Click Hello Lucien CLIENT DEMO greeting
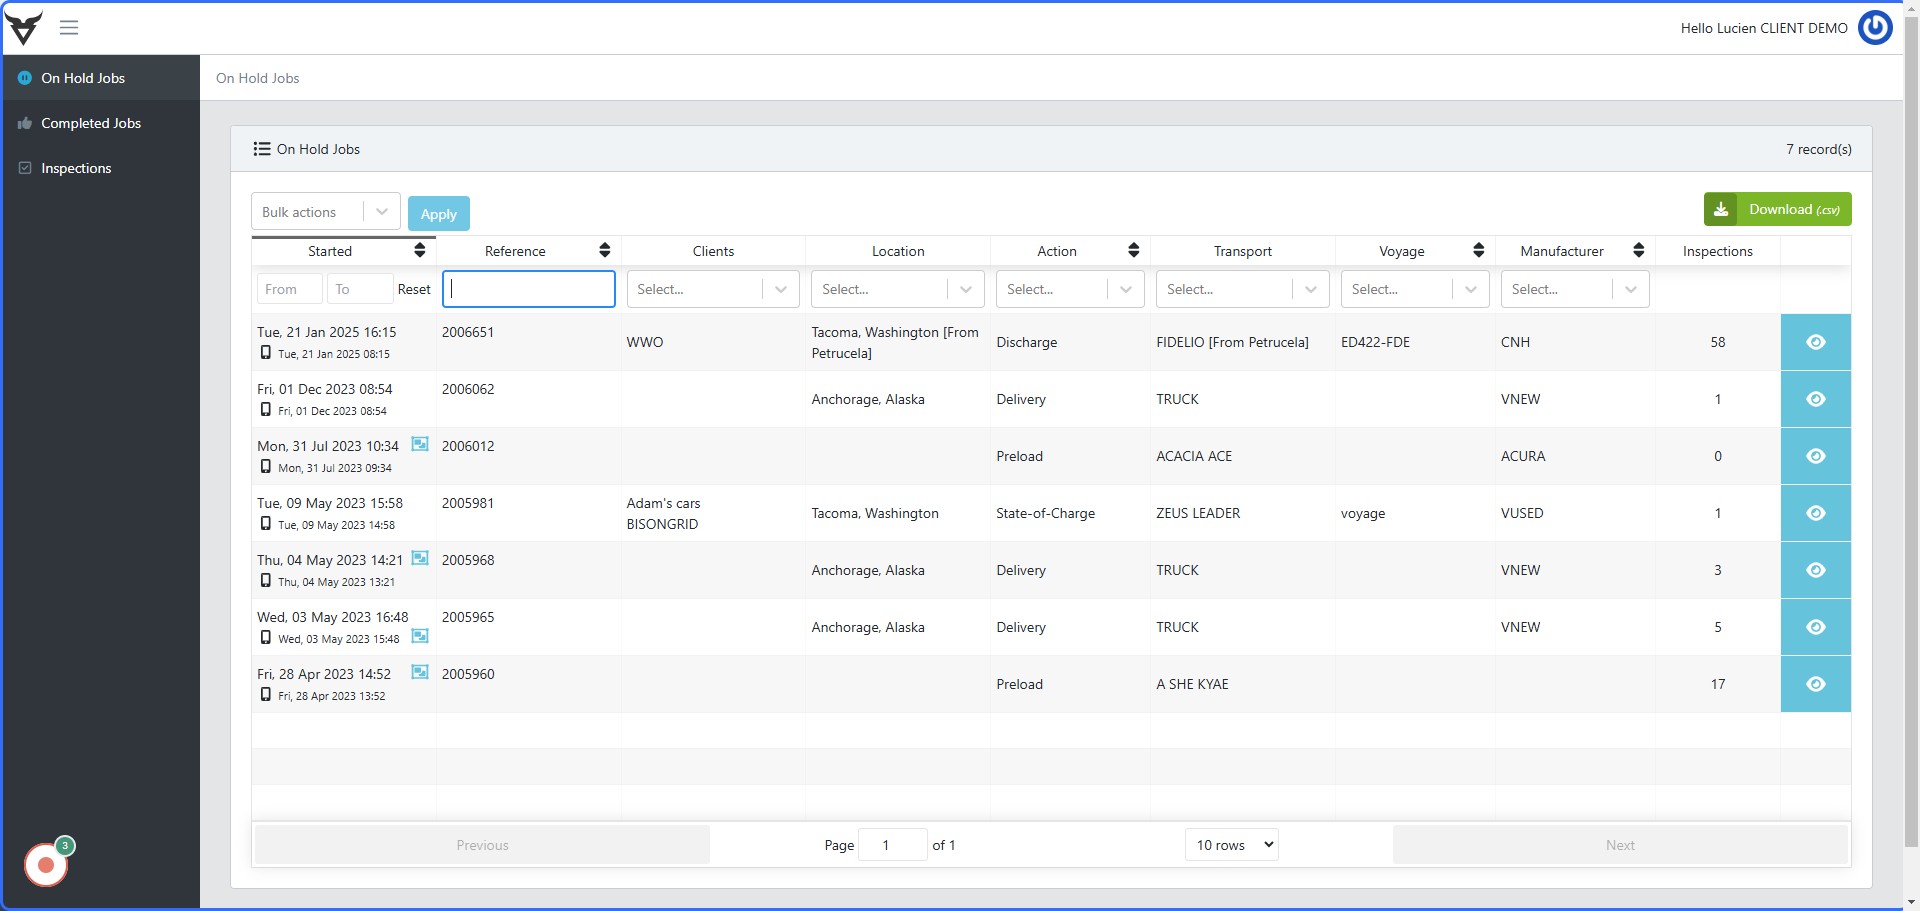Screen dimensions: 1920x911 [x=1764, y=28]
